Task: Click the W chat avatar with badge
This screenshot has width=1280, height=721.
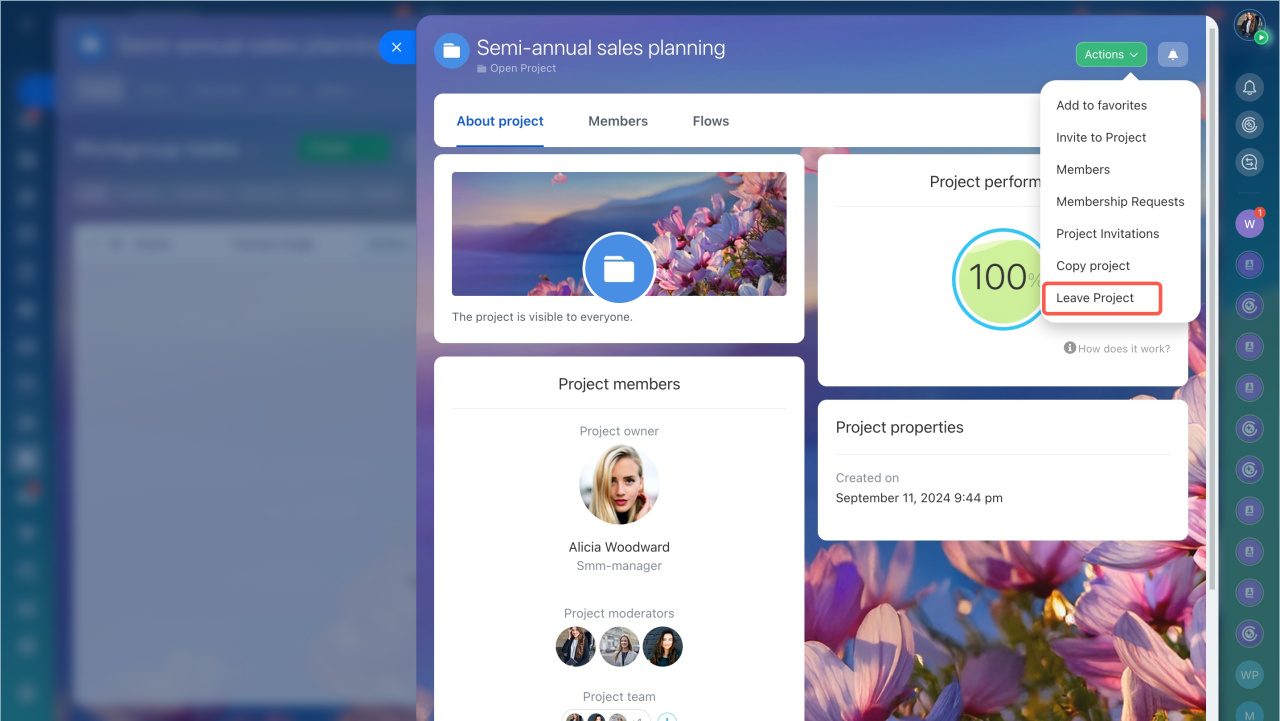Action: pos(1249,224)
